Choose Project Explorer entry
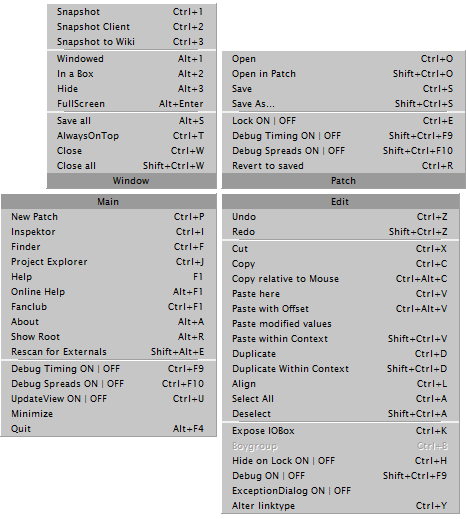This screenshot has height=519, width=466. pos(109,262)
